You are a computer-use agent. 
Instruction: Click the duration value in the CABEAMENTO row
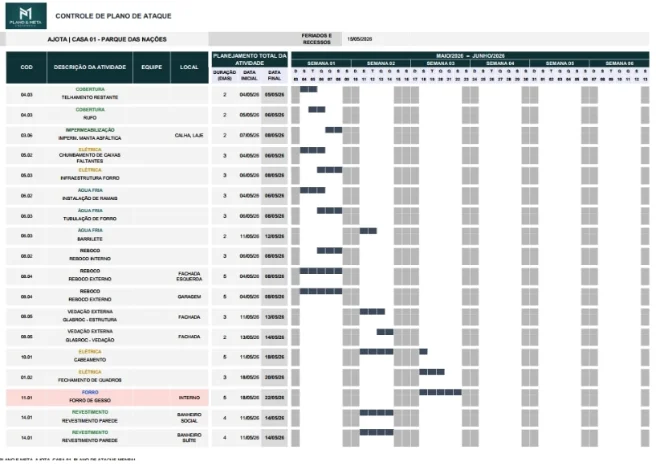(x=225, y=357)
